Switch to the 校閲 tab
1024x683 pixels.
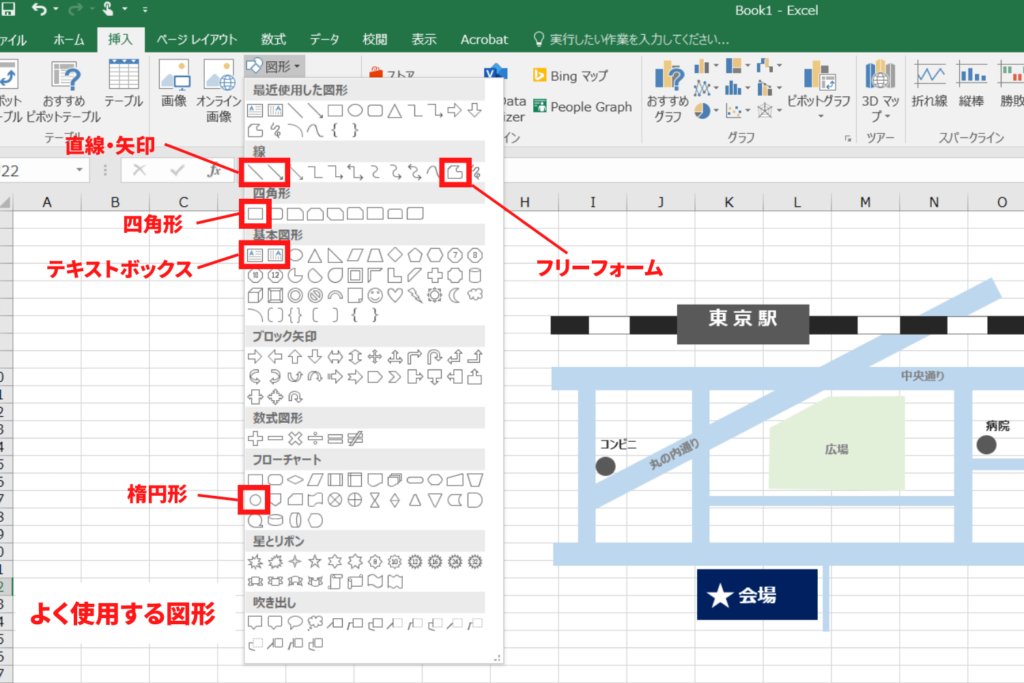point(375,40)
